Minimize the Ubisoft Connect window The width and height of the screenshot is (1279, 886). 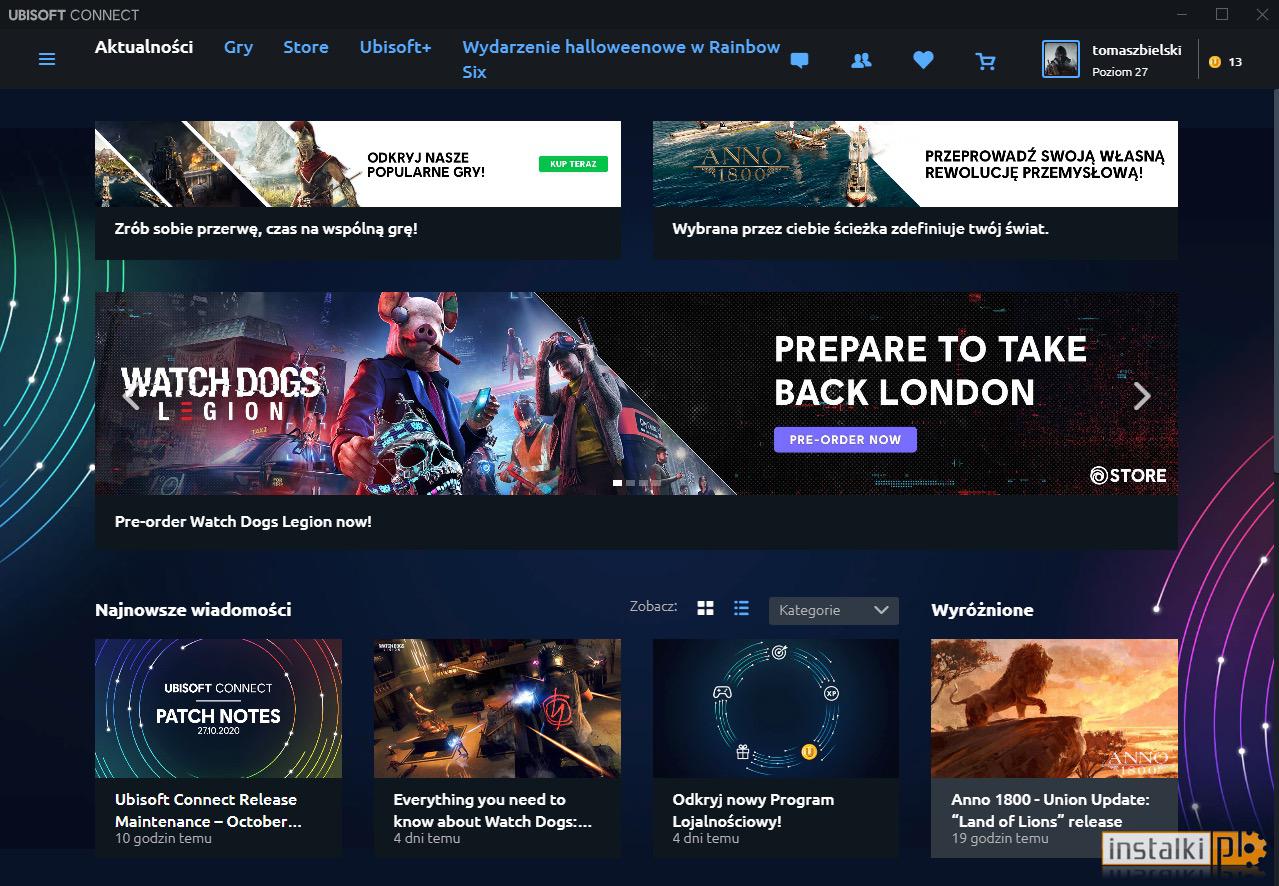coord(1183,14)
